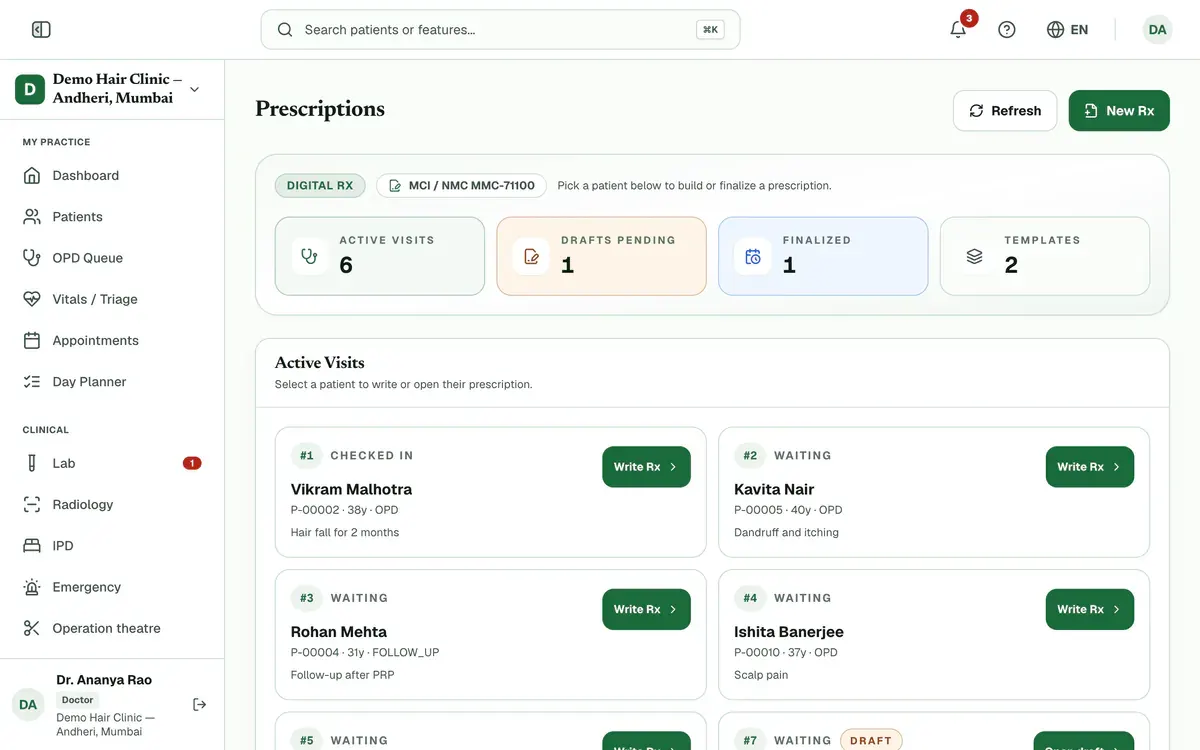Click the Emergency siren icon
The width and height of the screenshot is (1200, 750).
click(32, 588)
